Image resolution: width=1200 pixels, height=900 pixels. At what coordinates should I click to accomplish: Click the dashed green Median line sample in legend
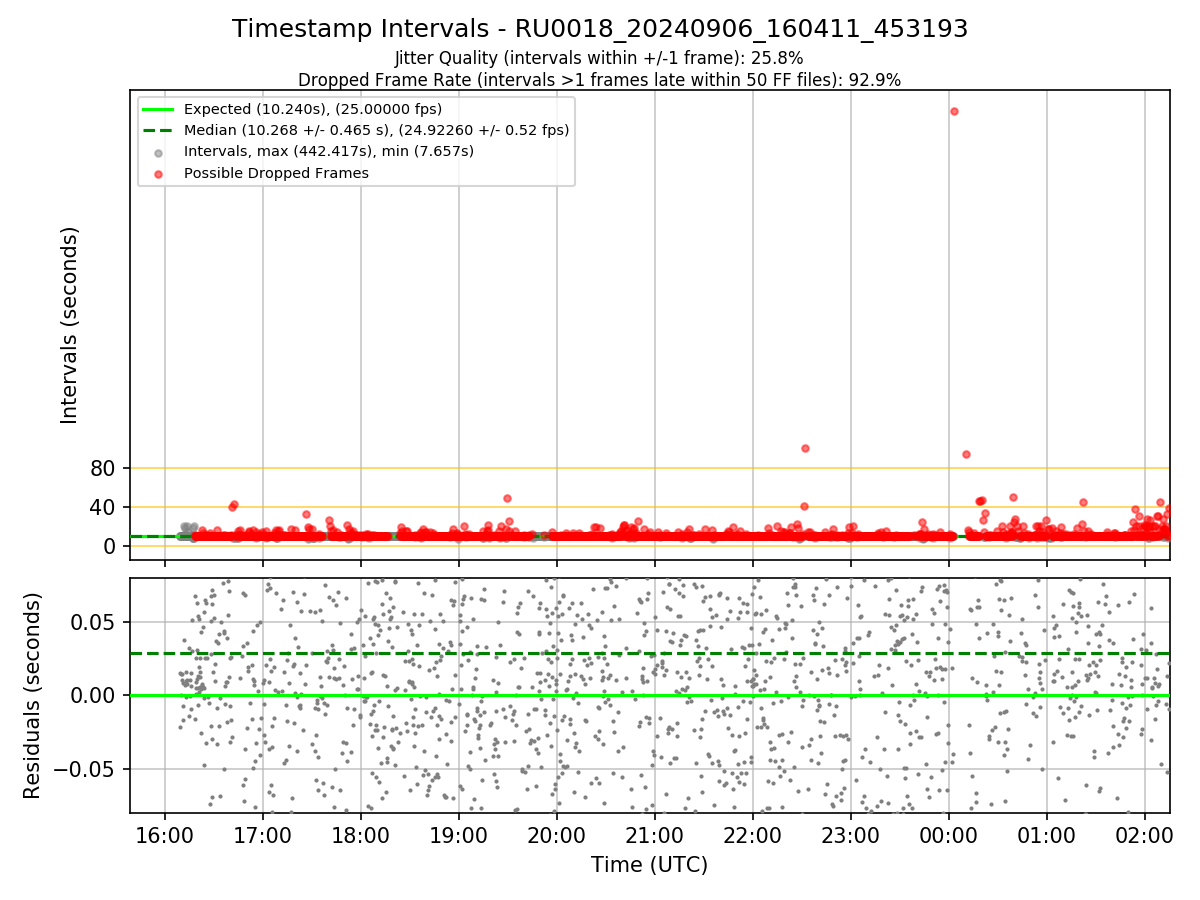(160, 130)
